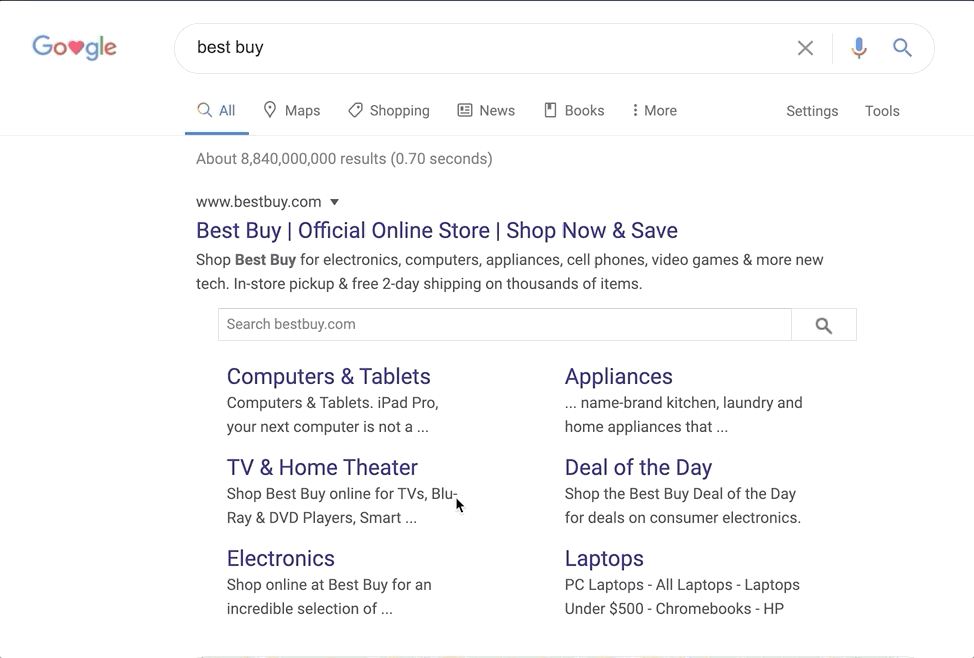Open Appliances sitelink
This screenshot has height=658, width=974.
pos(618,377)
